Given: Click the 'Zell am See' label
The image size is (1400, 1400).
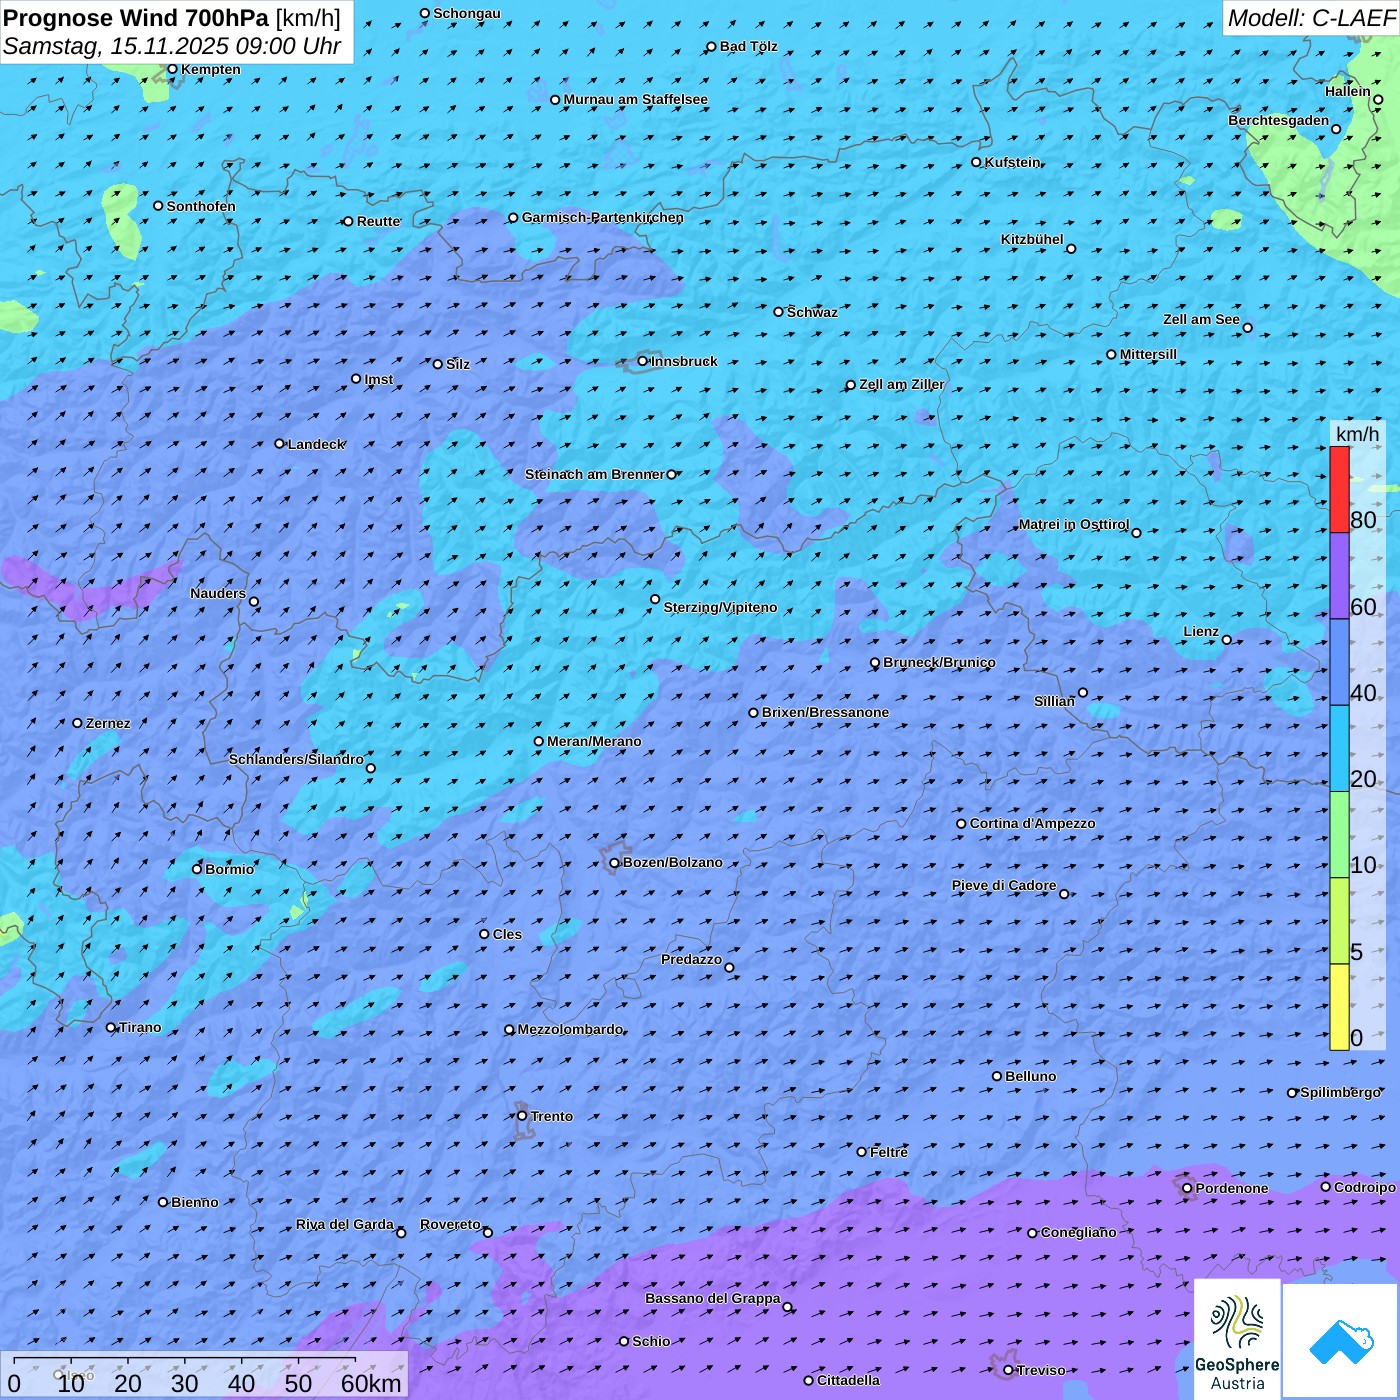Looking at the screenshot, I should [1201, 319].
